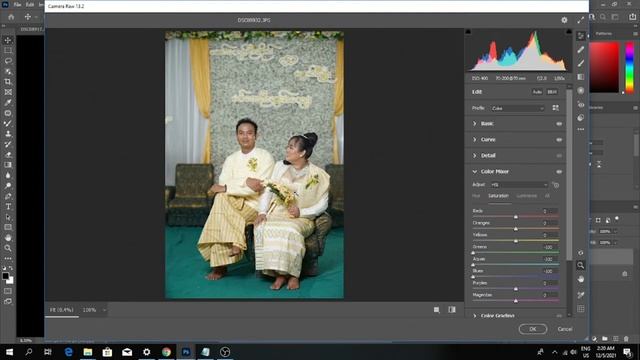Select the Crop tool in Photoshop toolbar
The image size is (640, 360).
[8, 82]
